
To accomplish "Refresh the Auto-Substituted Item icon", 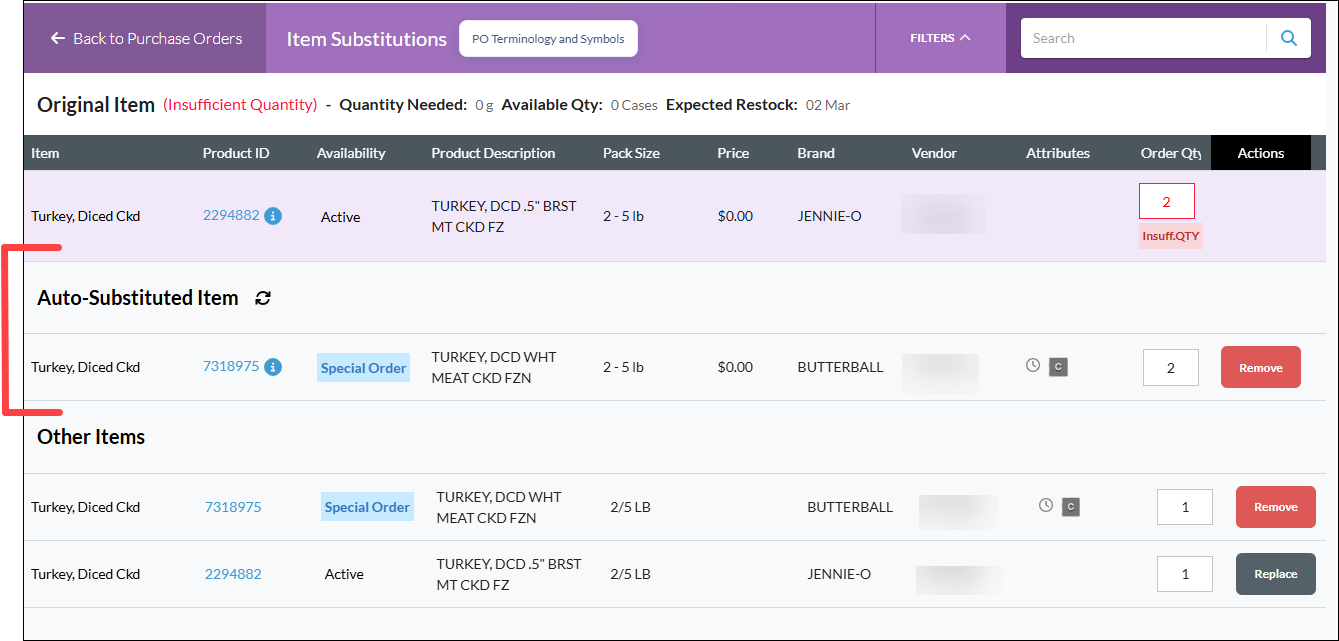I will coord(263,298).
